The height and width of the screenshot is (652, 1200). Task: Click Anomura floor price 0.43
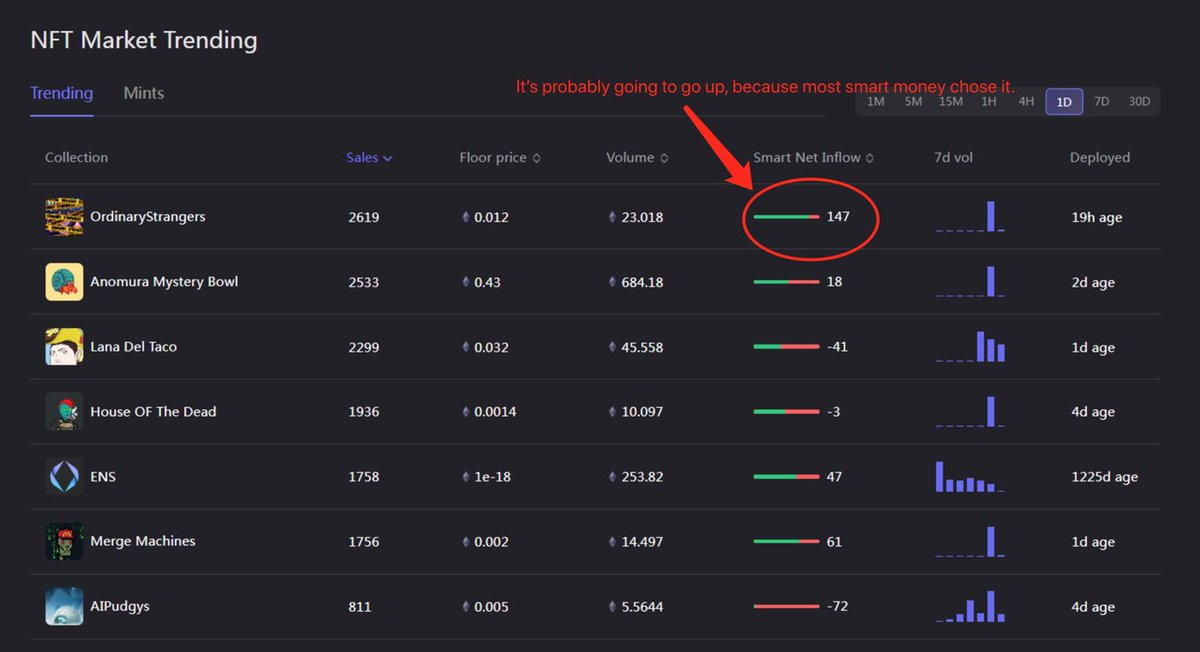coord(487,282)
